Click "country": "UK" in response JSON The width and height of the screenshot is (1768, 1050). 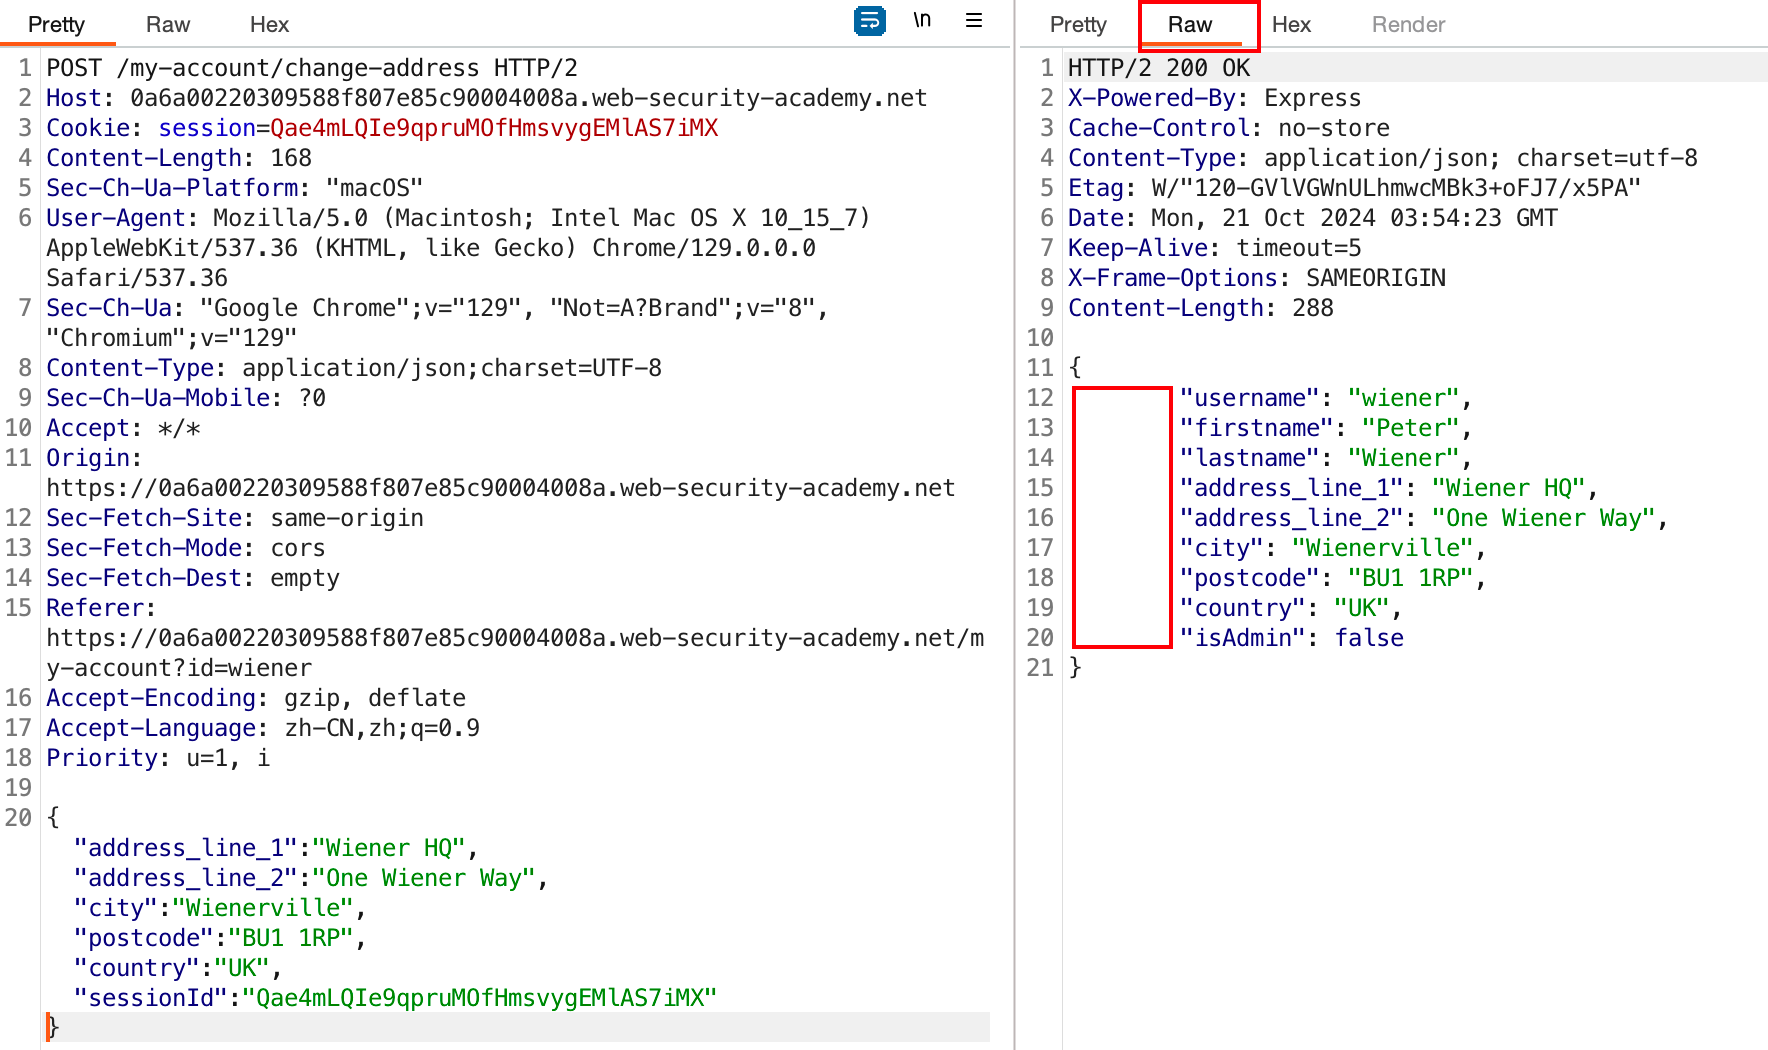click(x=1292, y=608)
